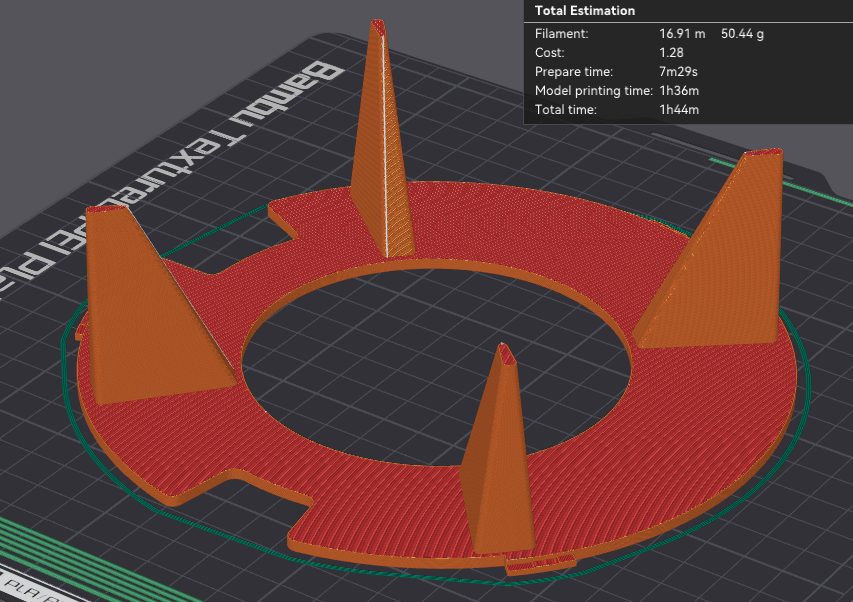
Task: Pick the front spike of the model
Action: click(x=495, y=460)
